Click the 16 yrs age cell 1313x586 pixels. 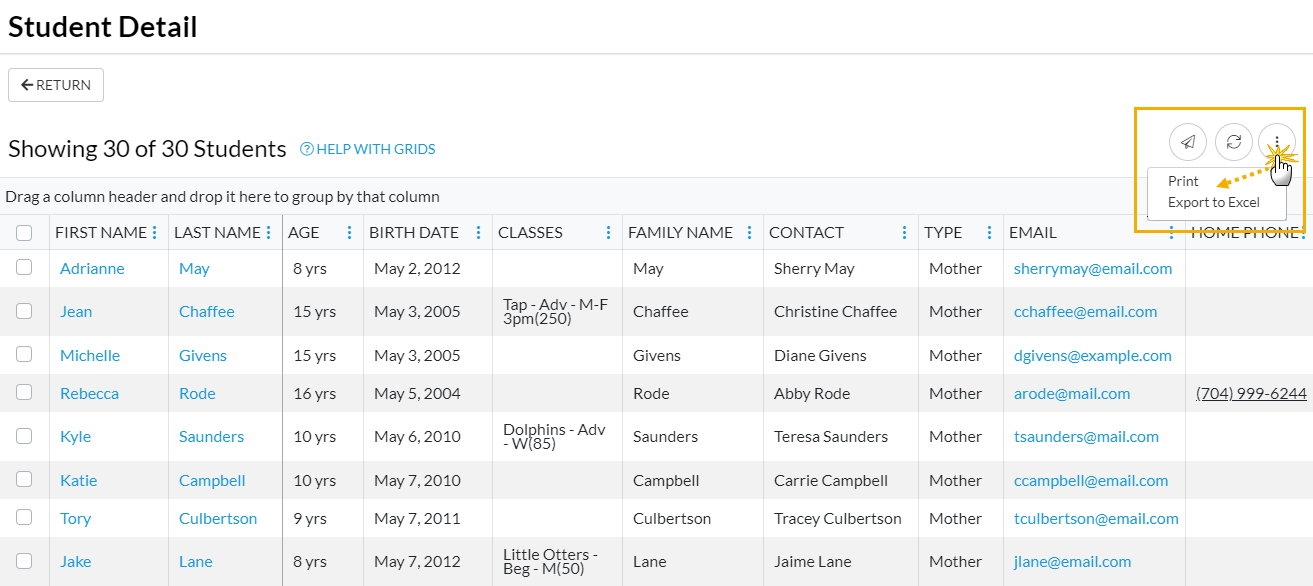[314, 393]
